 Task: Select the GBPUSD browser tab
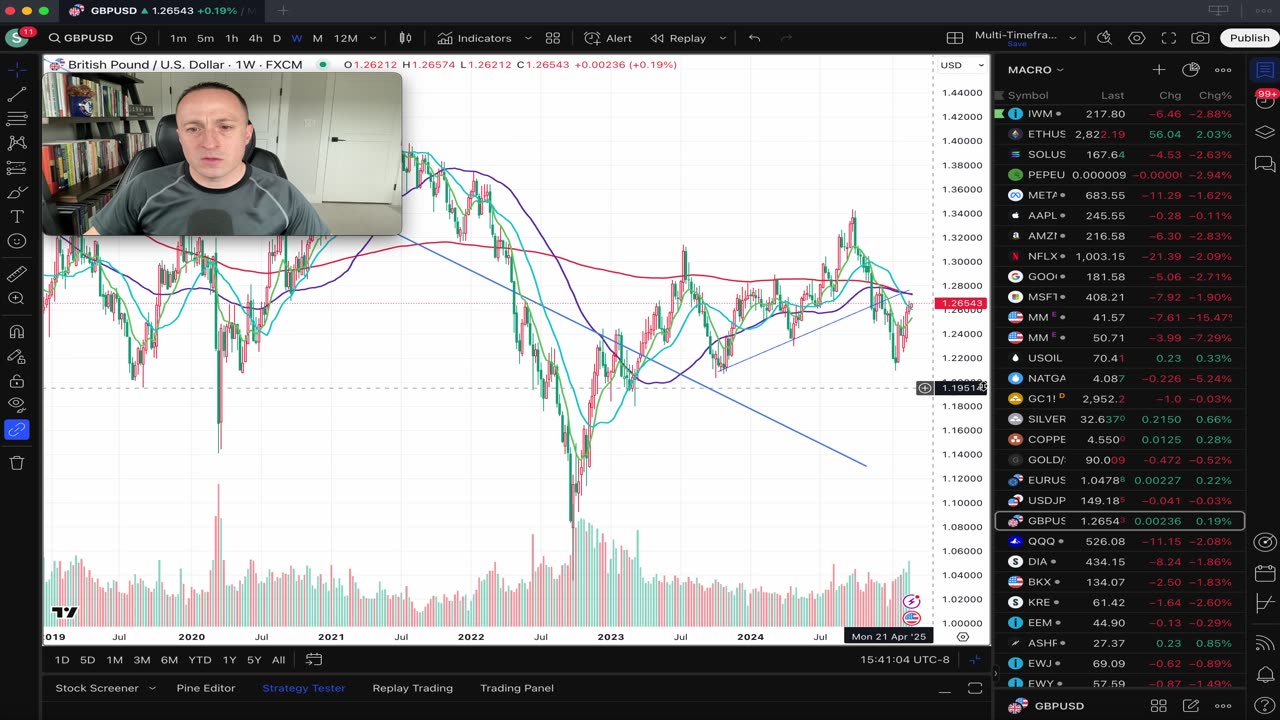point(160,10)
